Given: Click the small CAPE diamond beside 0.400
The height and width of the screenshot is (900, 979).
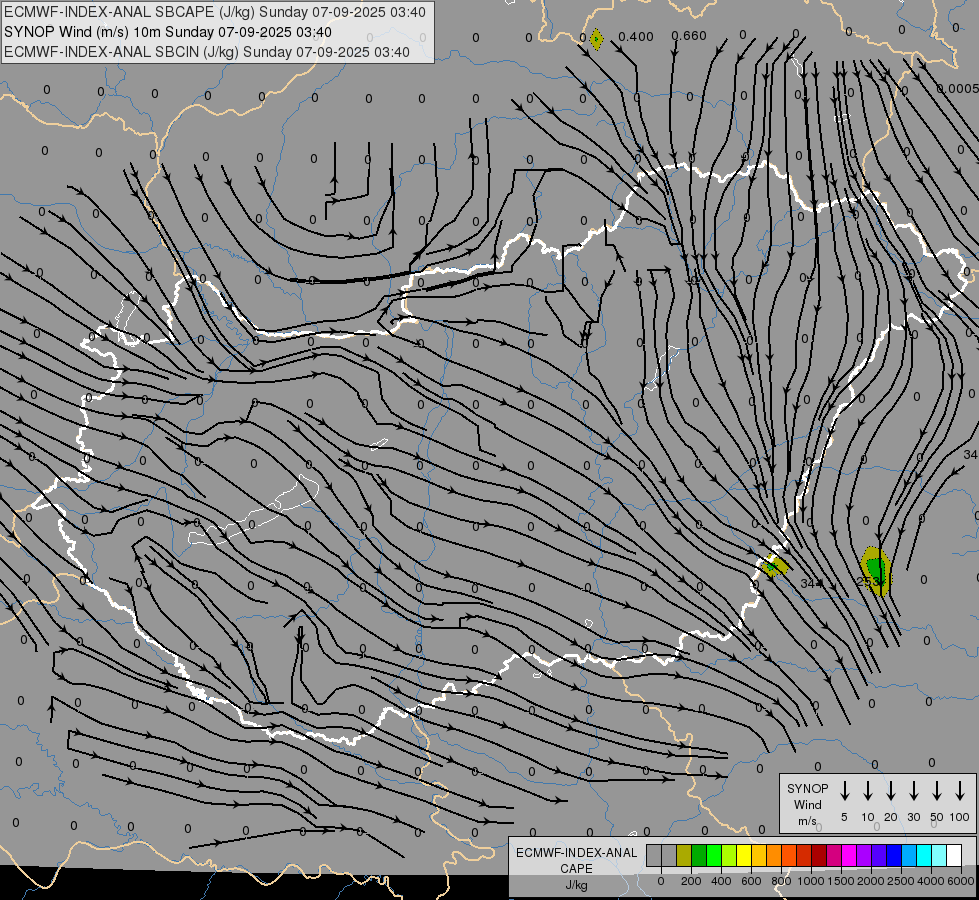Looking at the screenshot, I should [596, 39].
